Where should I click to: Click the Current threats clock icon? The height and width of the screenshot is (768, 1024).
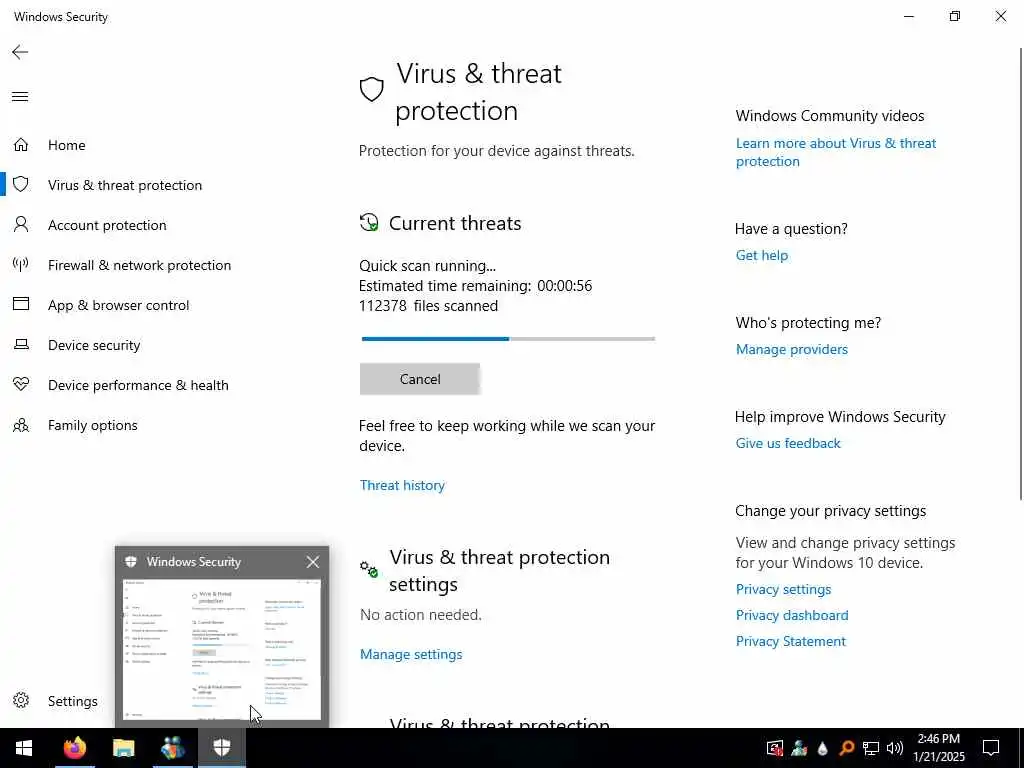(369, 223)
